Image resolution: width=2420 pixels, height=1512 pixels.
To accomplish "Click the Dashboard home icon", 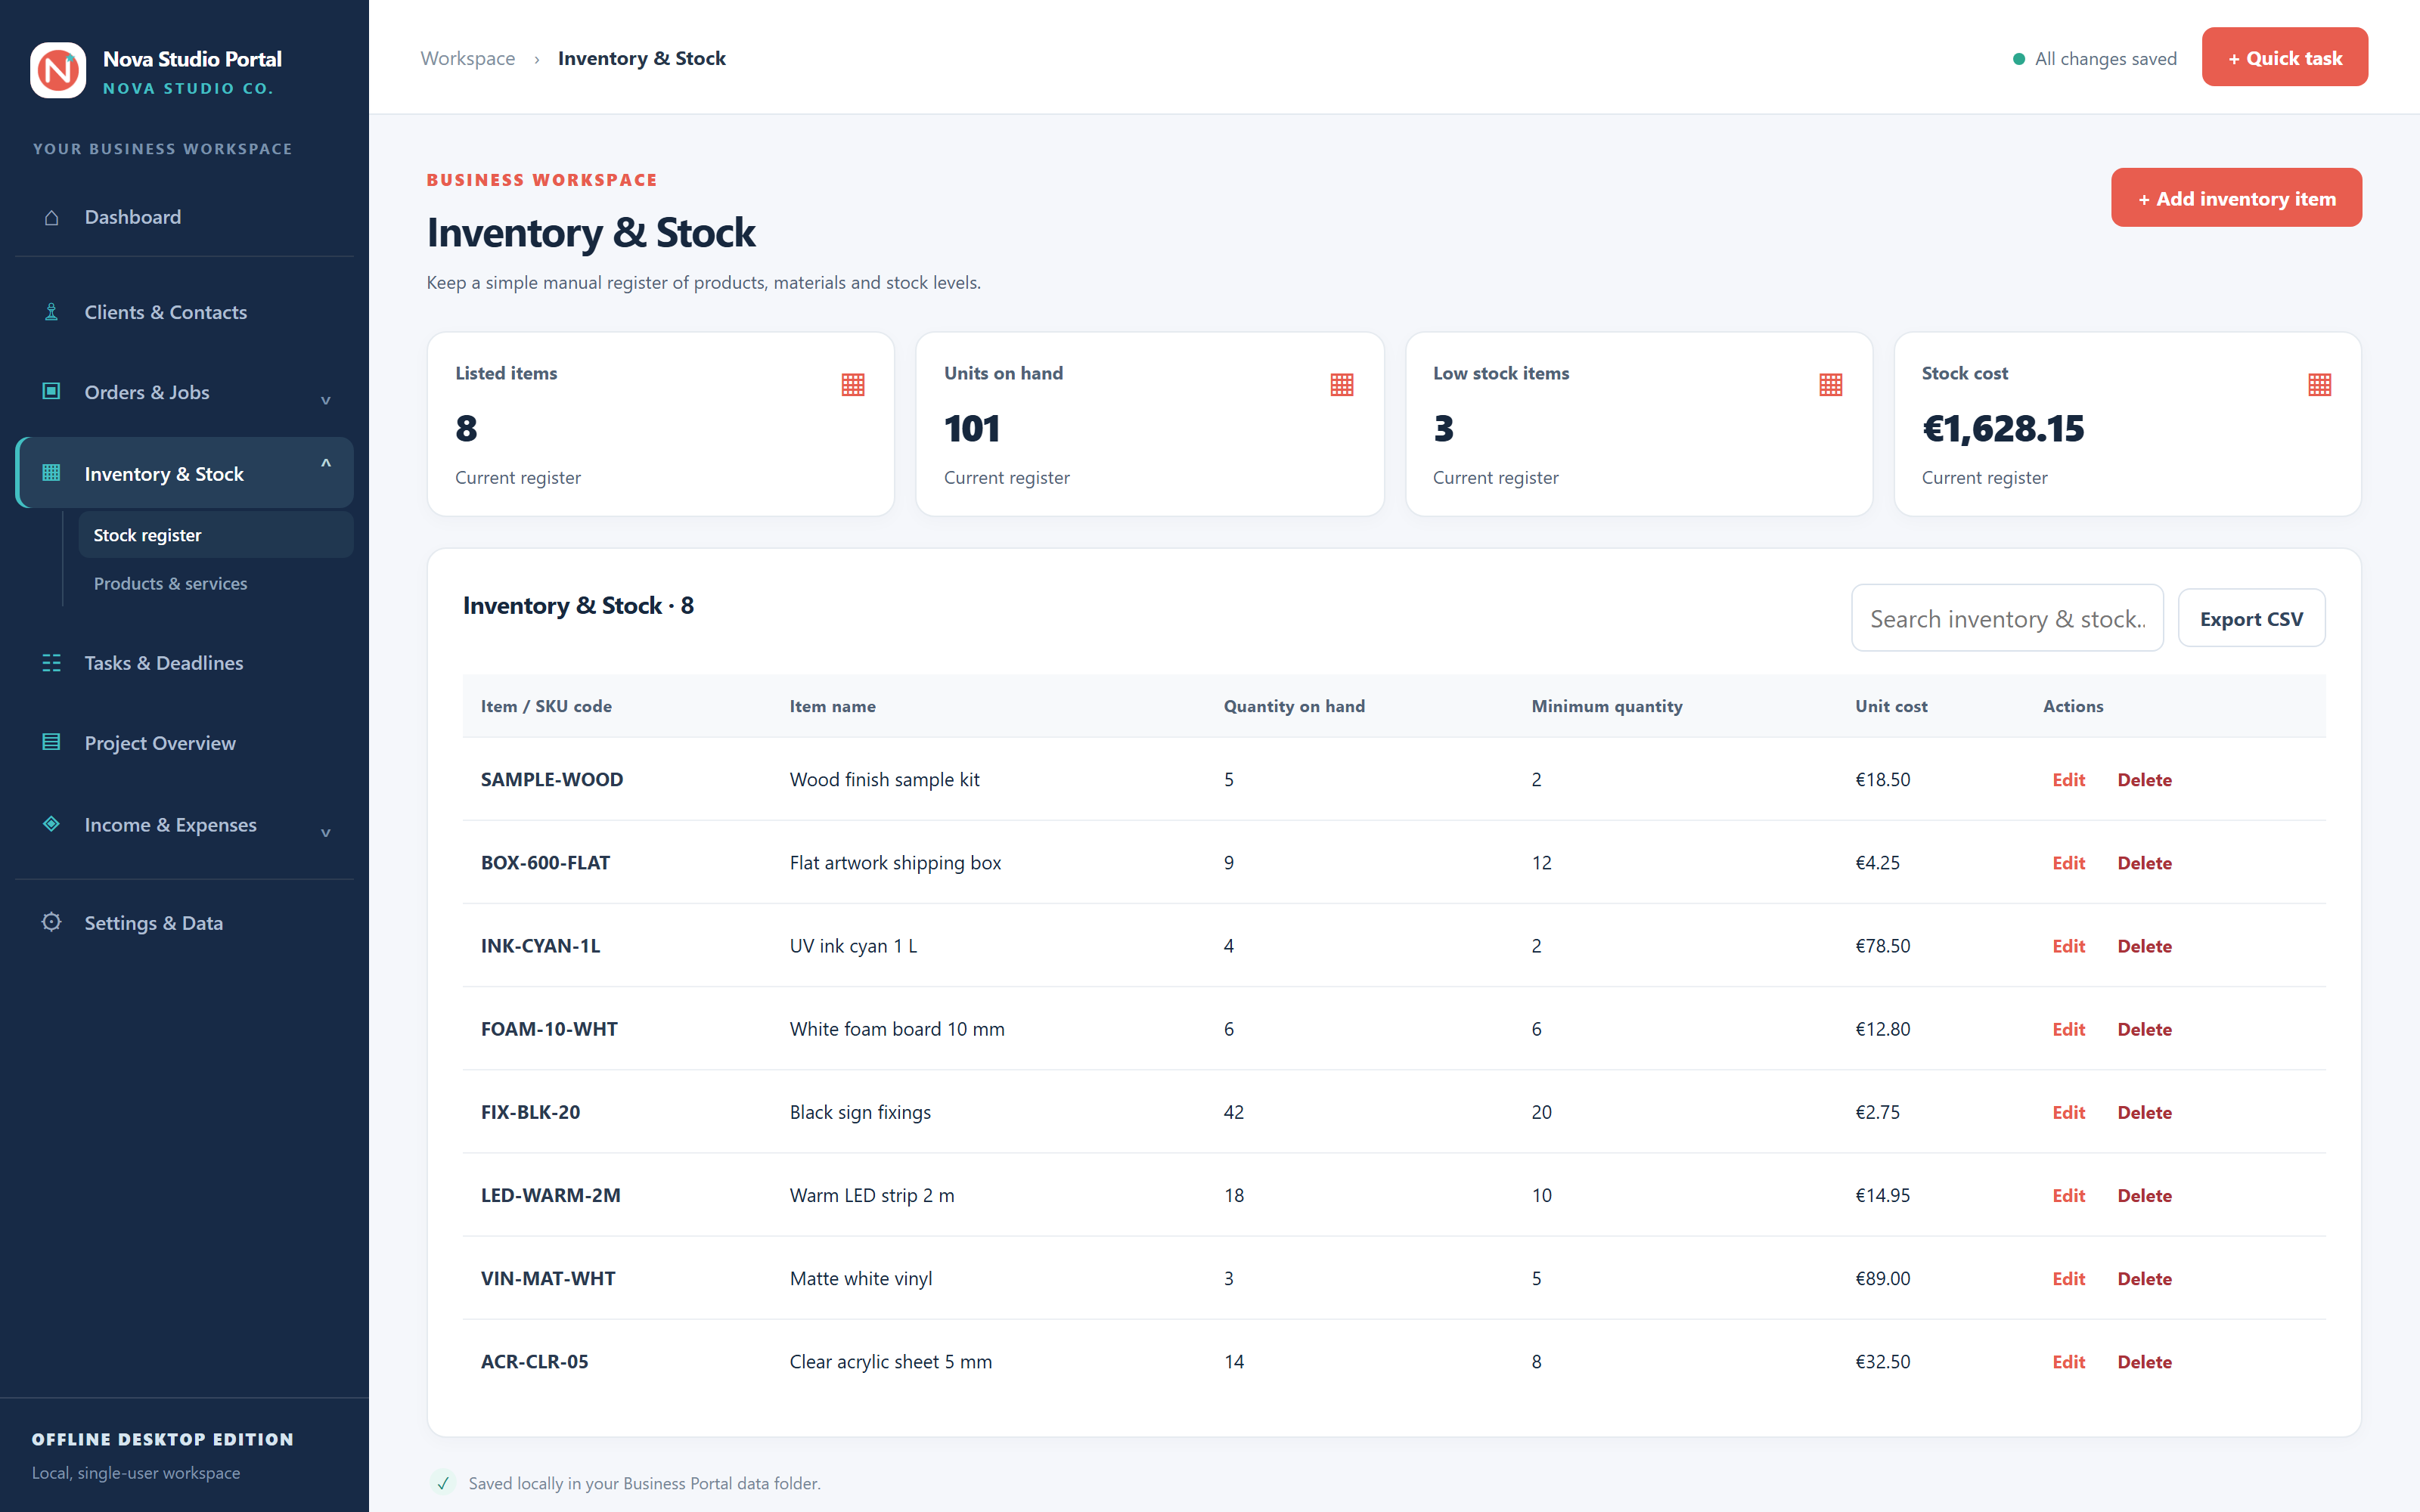I will point(51,217).
